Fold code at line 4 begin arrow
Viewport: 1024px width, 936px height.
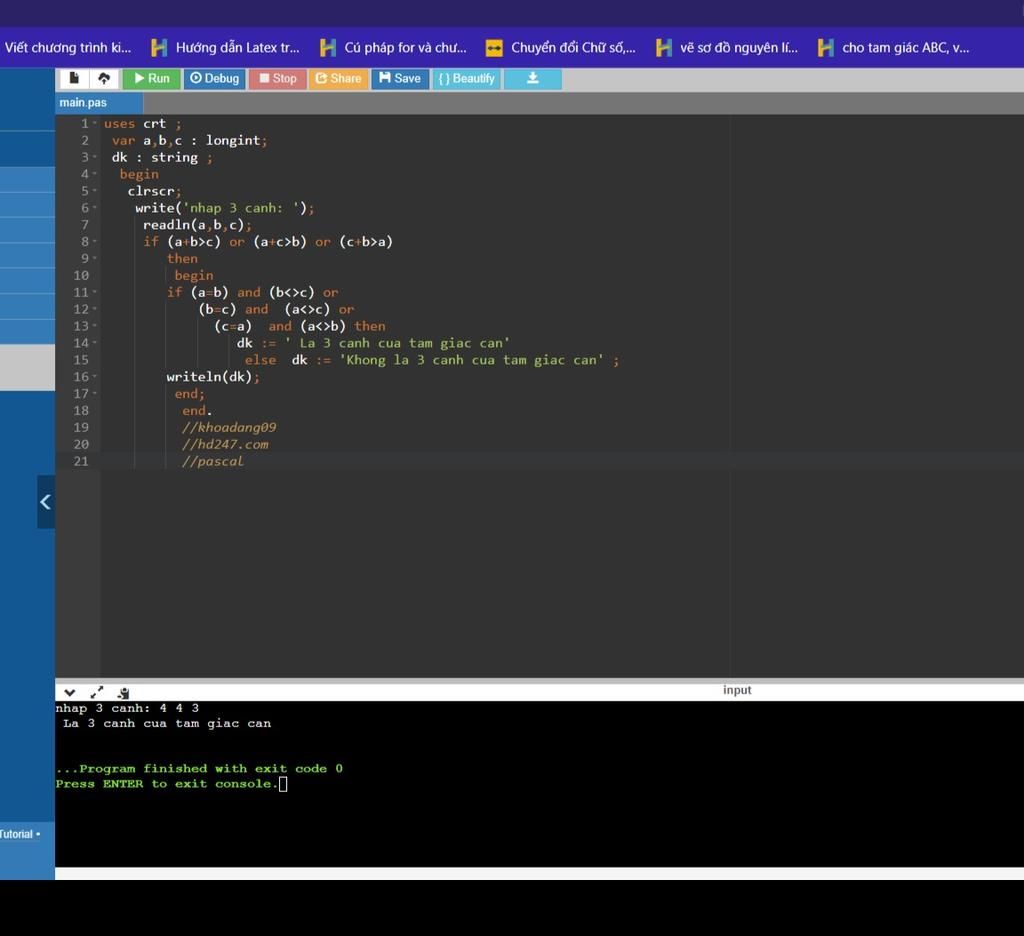[x=95, y=174]
